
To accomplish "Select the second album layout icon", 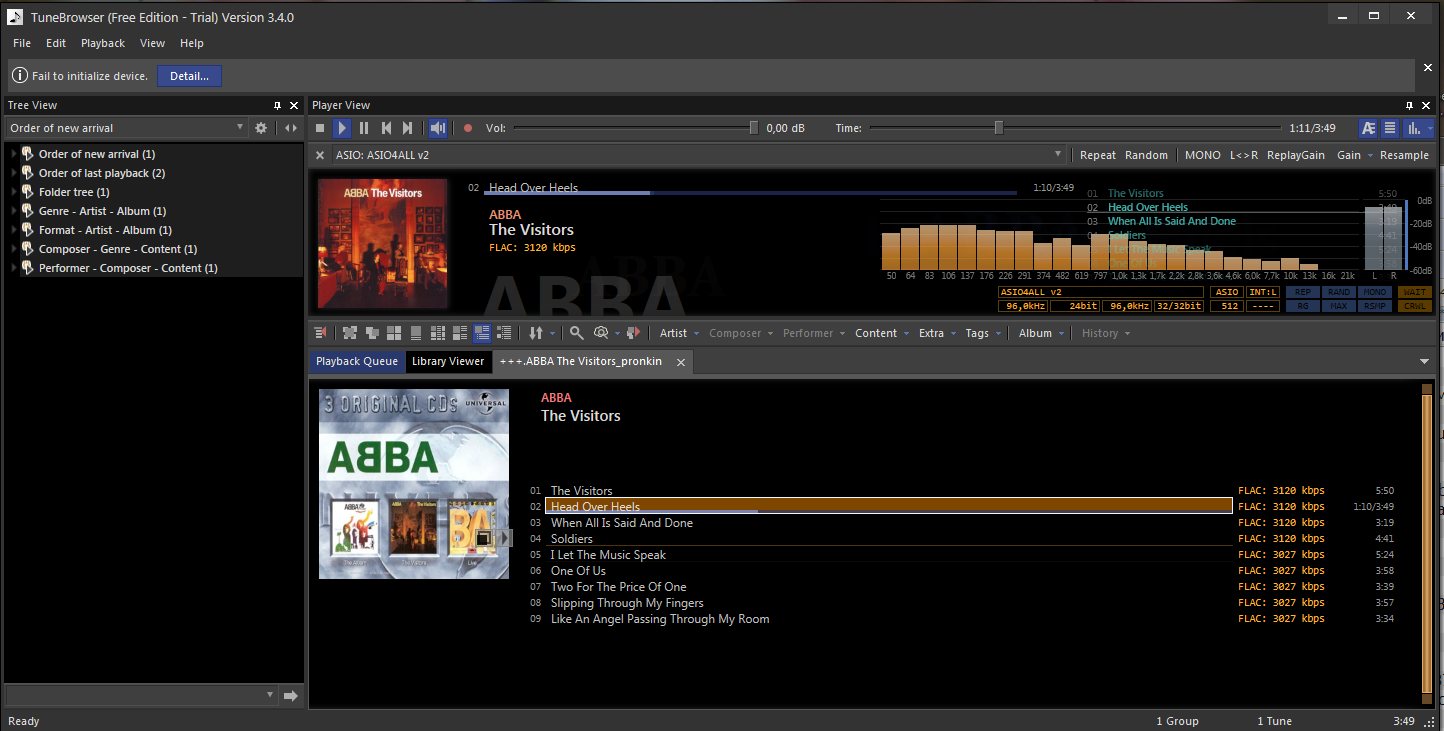I will pos(372,333).
